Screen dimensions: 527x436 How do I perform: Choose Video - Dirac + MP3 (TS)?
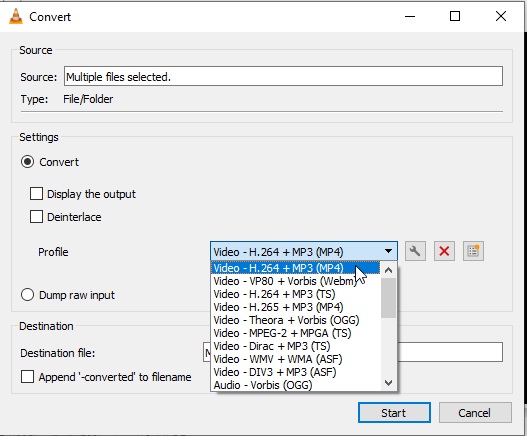click(296, 346)
